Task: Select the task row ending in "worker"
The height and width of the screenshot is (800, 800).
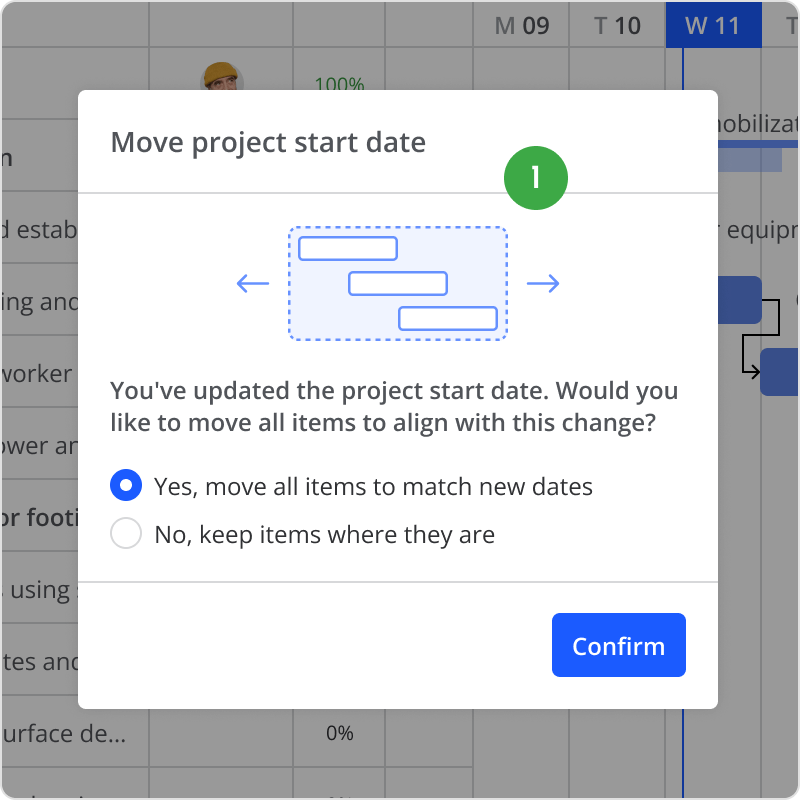Action: click(38, 374)
